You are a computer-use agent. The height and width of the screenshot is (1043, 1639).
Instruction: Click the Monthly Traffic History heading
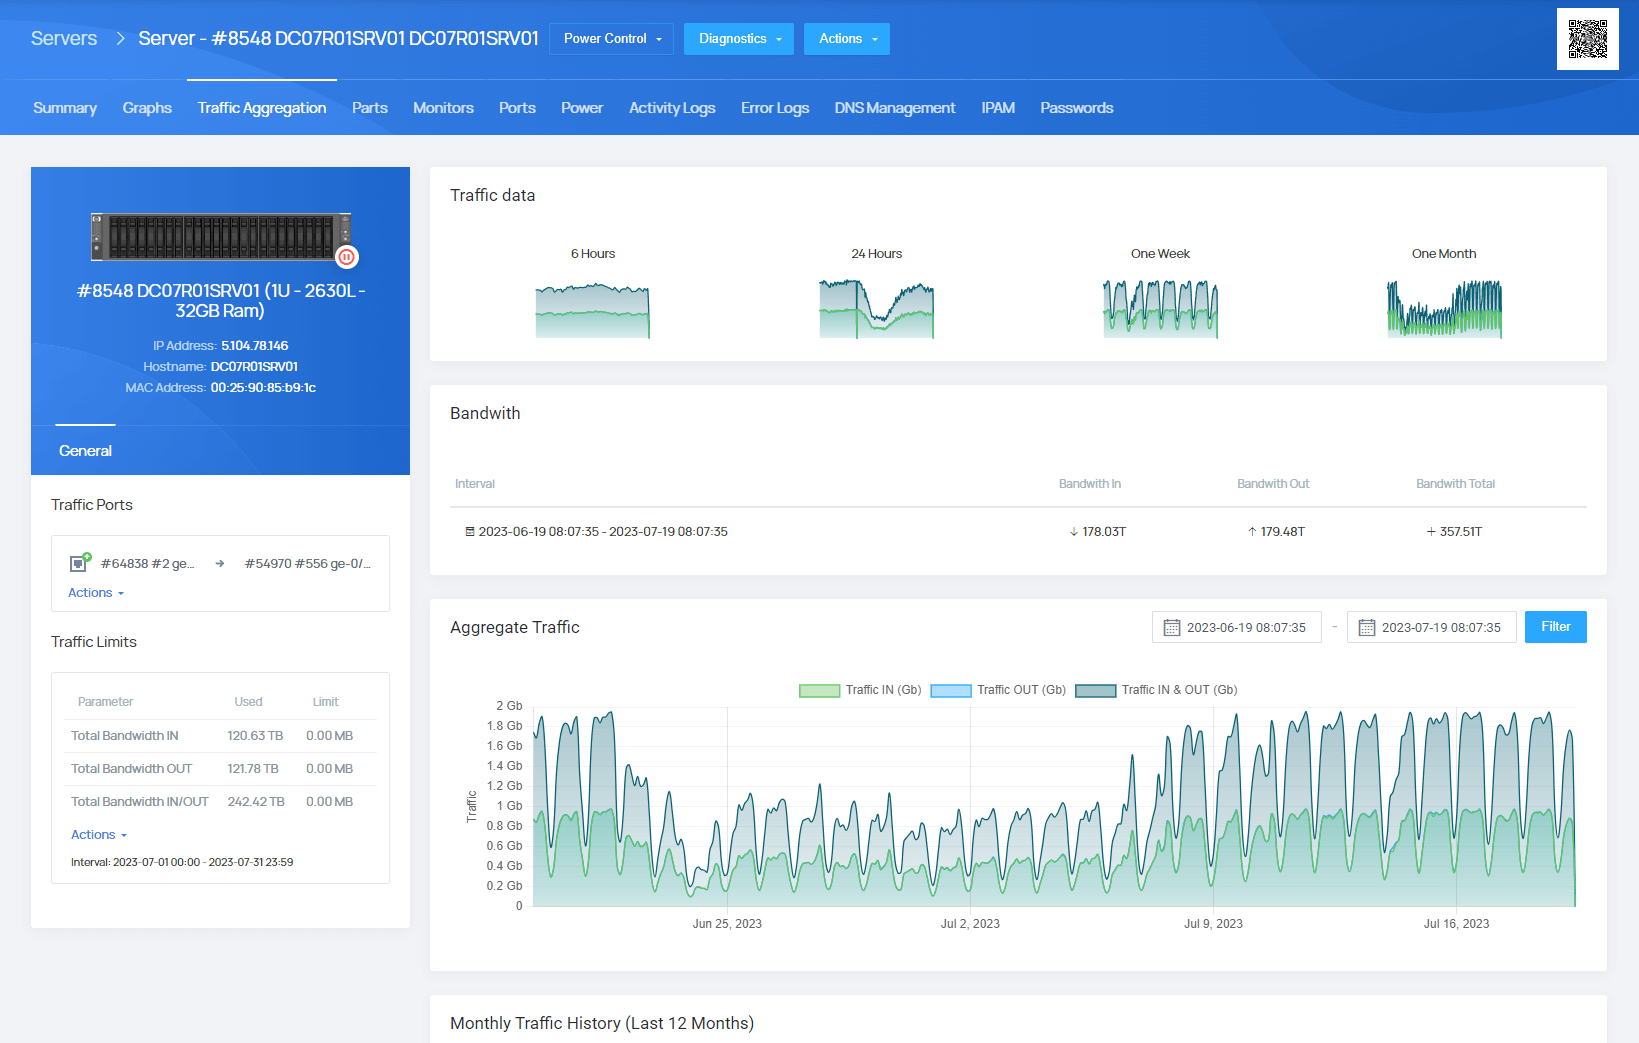point(602,1023)
